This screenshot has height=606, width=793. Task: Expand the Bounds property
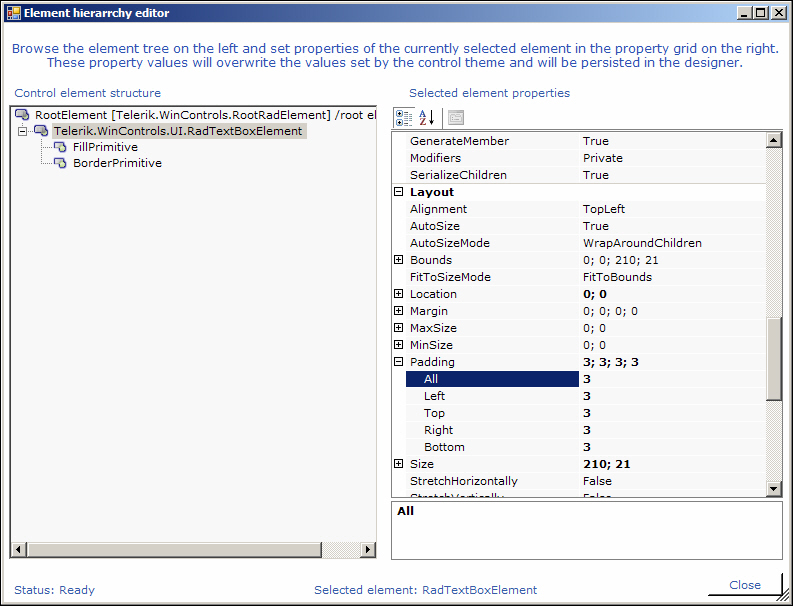(x=399, y=259)
